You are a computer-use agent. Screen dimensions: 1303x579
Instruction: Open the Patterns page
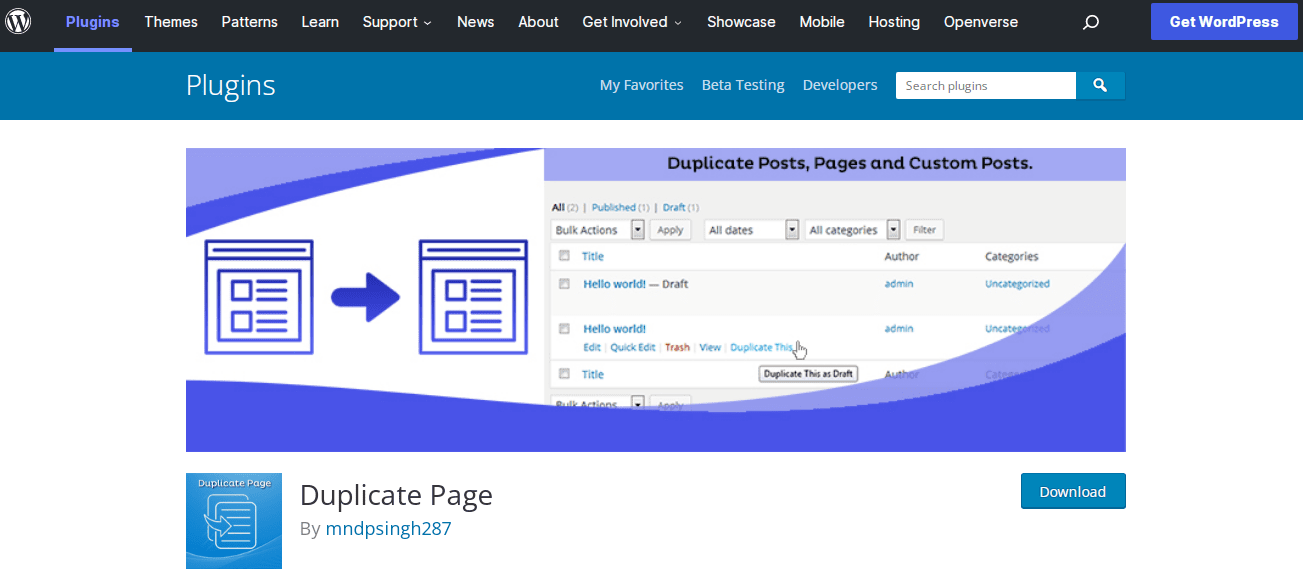point(249,22)
